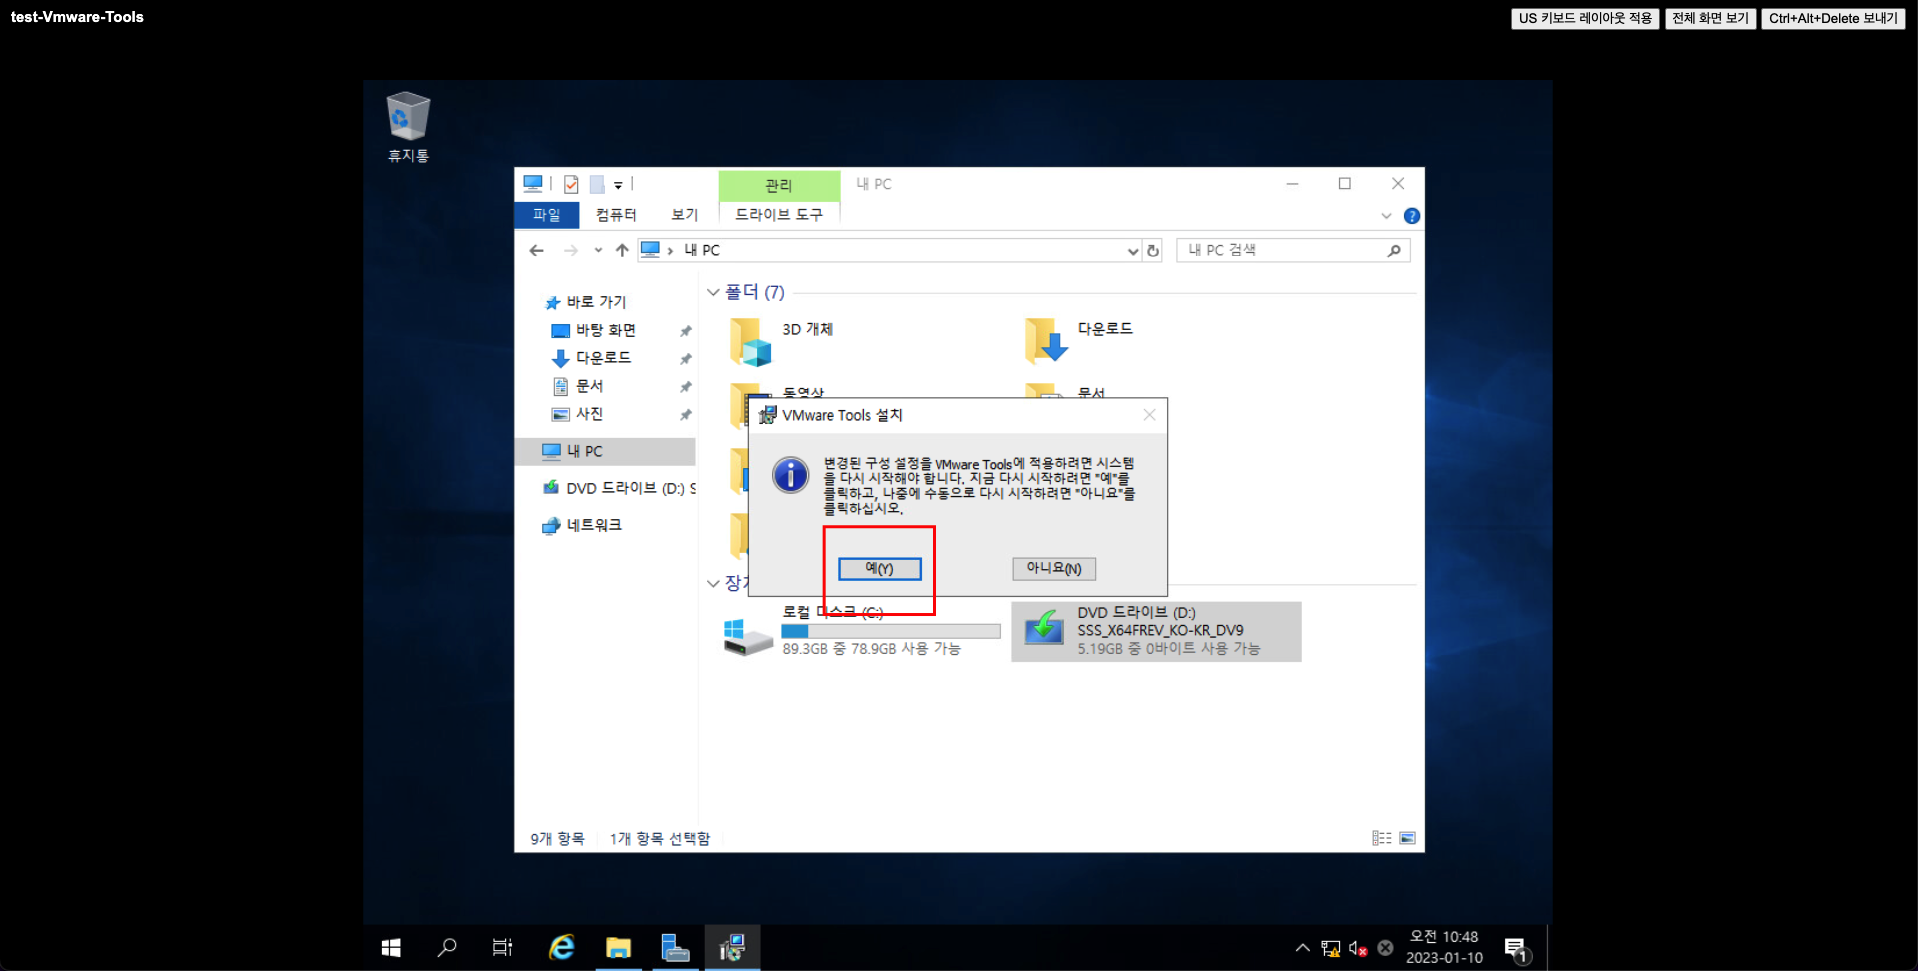
Task: Refresh the 내 PC view
Action: click(x=1153, y=251)
